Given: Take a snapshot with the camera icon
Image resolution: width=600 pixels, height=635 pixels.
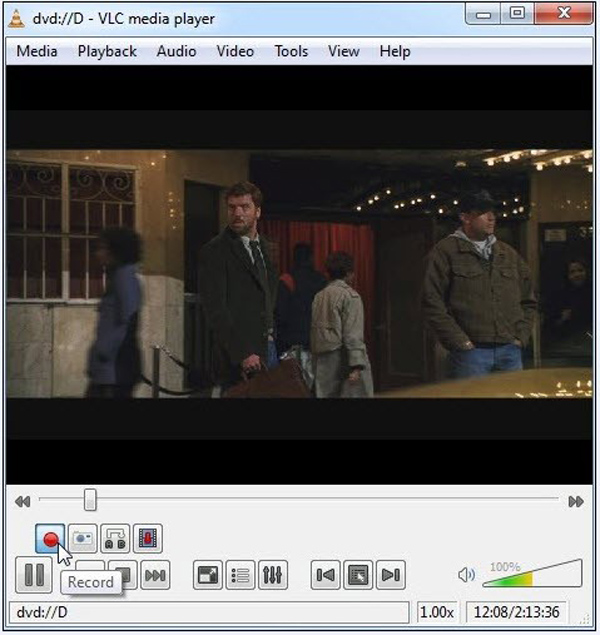Looking at the screenshot, I should tap(82, 539).
